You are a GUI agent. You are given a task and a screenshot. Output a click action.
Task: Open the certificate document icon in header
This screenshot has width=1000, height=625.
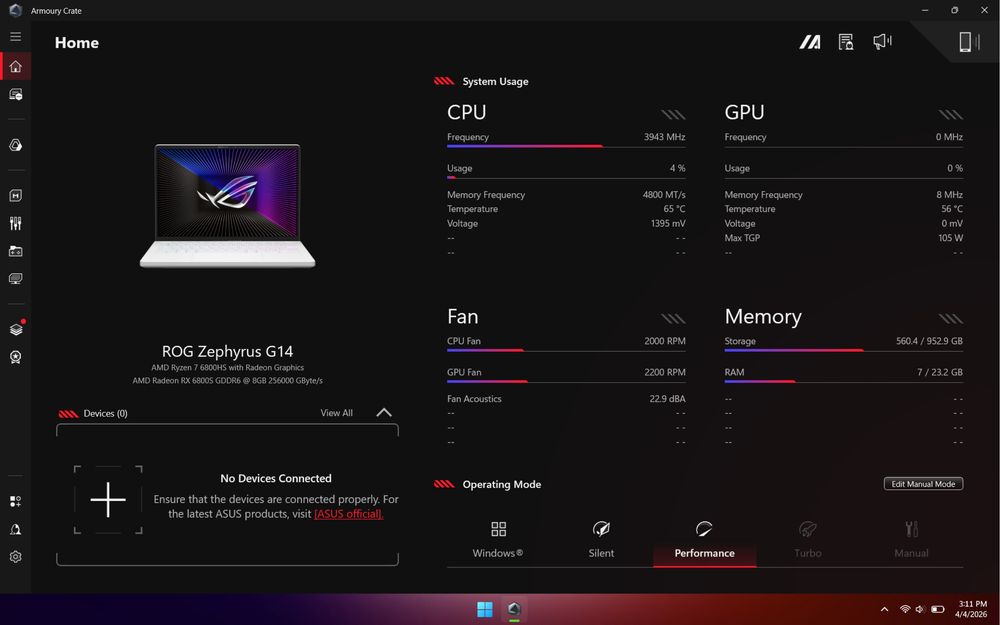point(846,42)
